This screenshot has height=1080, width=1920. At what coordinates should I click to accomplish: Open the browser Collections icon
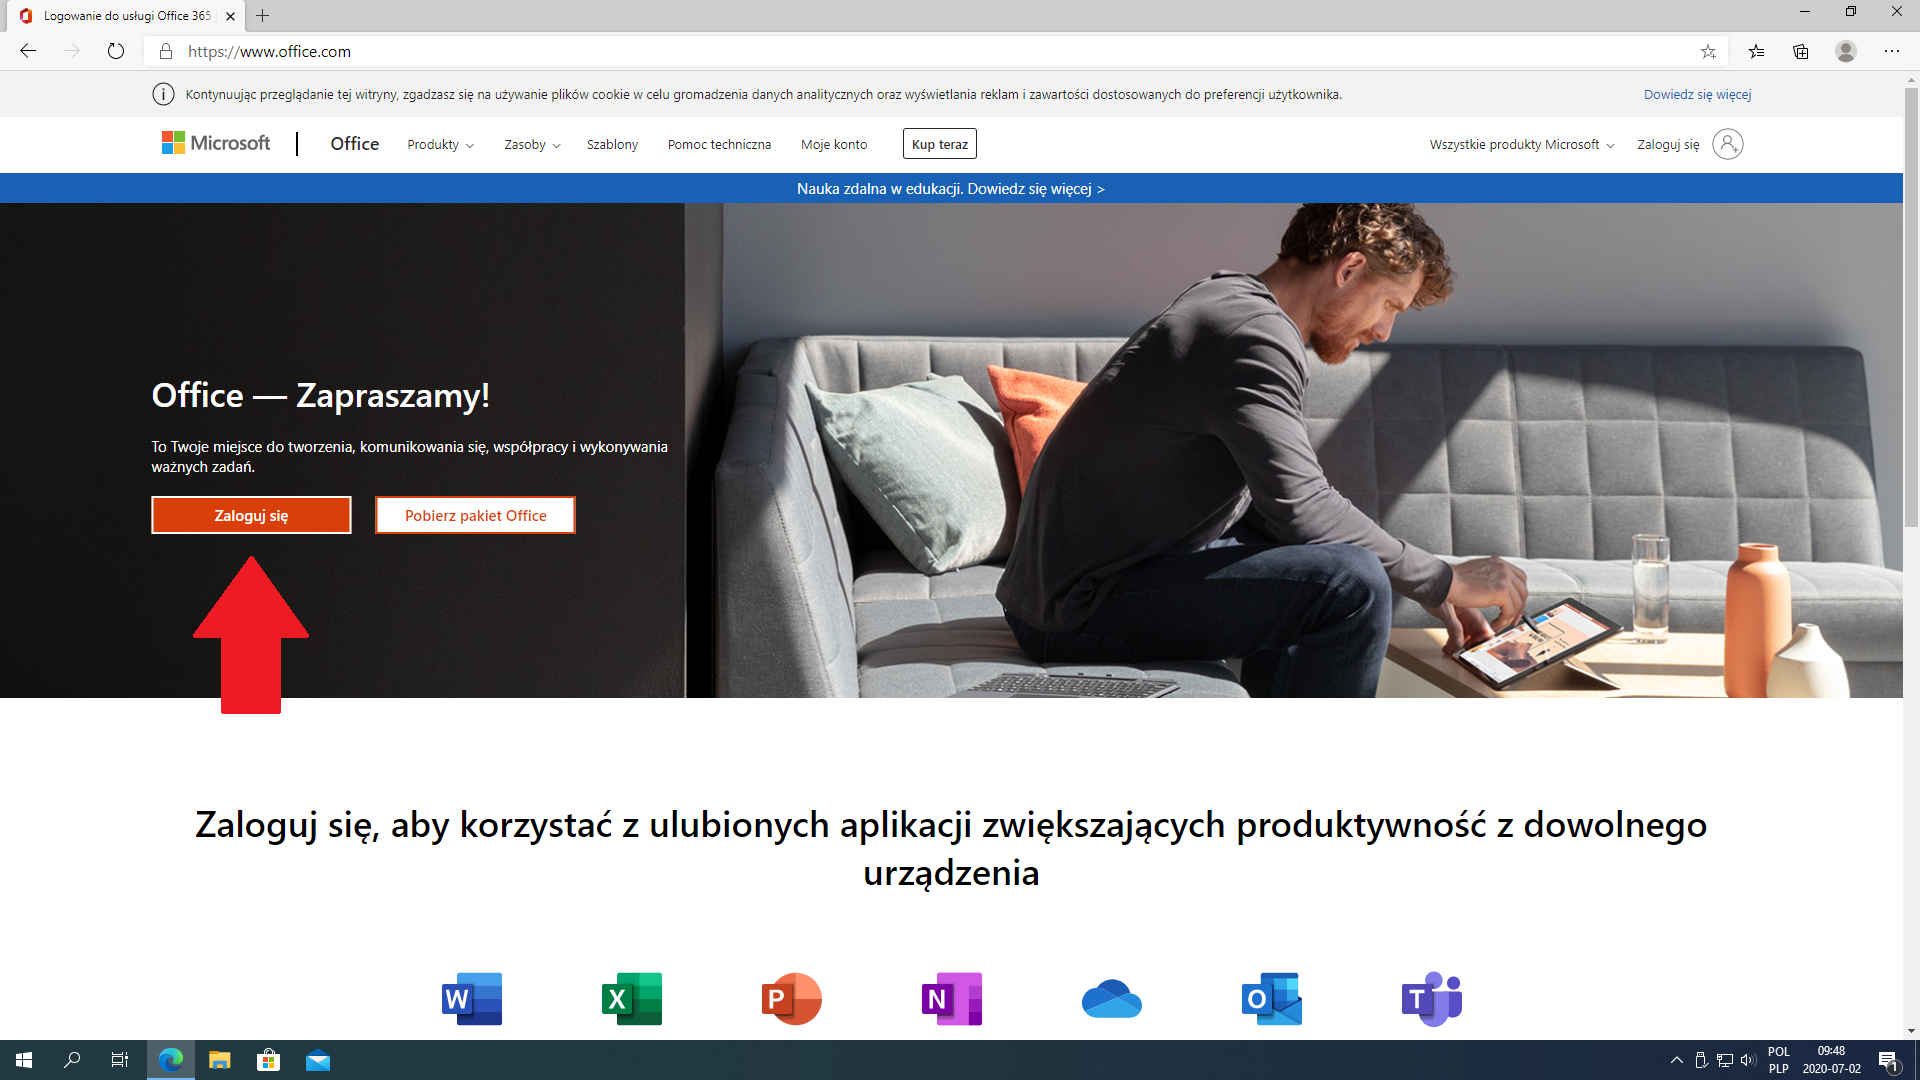[x=1800, y=51]
